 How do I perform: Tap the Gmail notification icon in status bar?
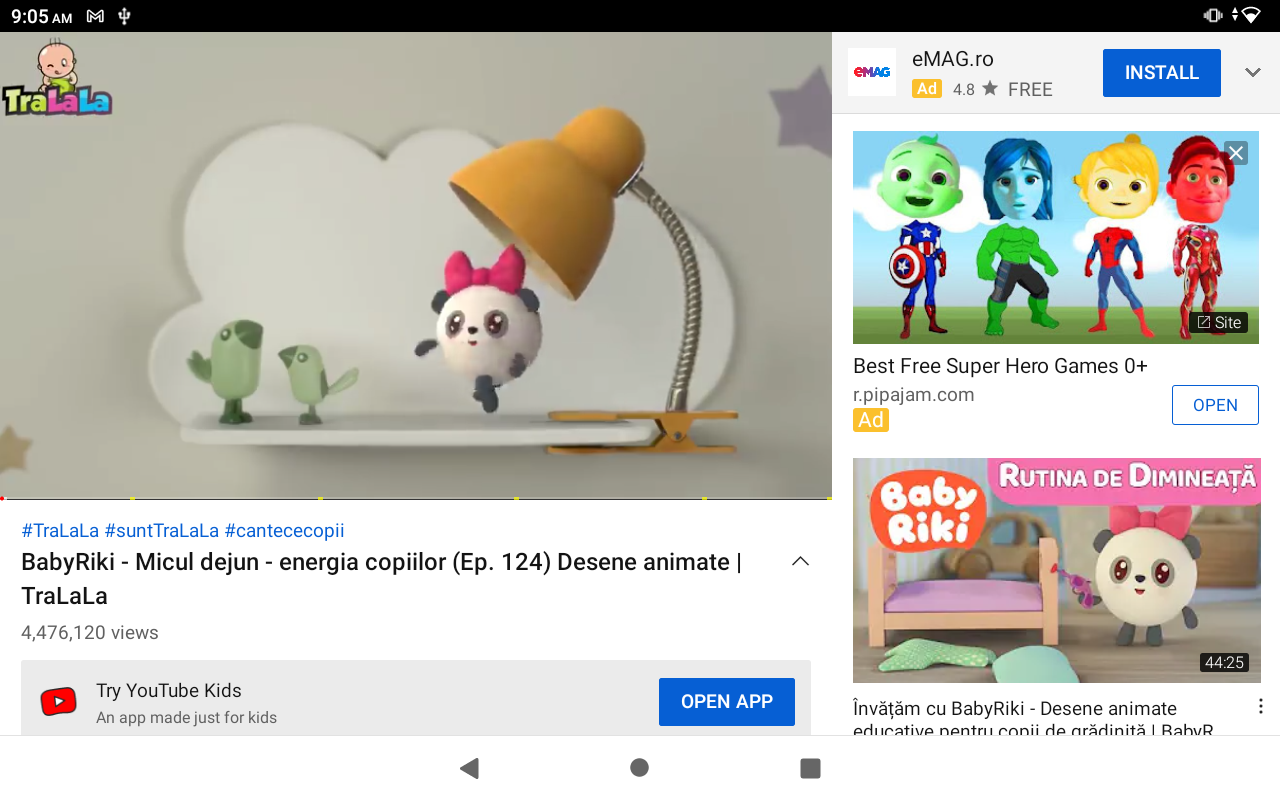(x=95, y=16)
